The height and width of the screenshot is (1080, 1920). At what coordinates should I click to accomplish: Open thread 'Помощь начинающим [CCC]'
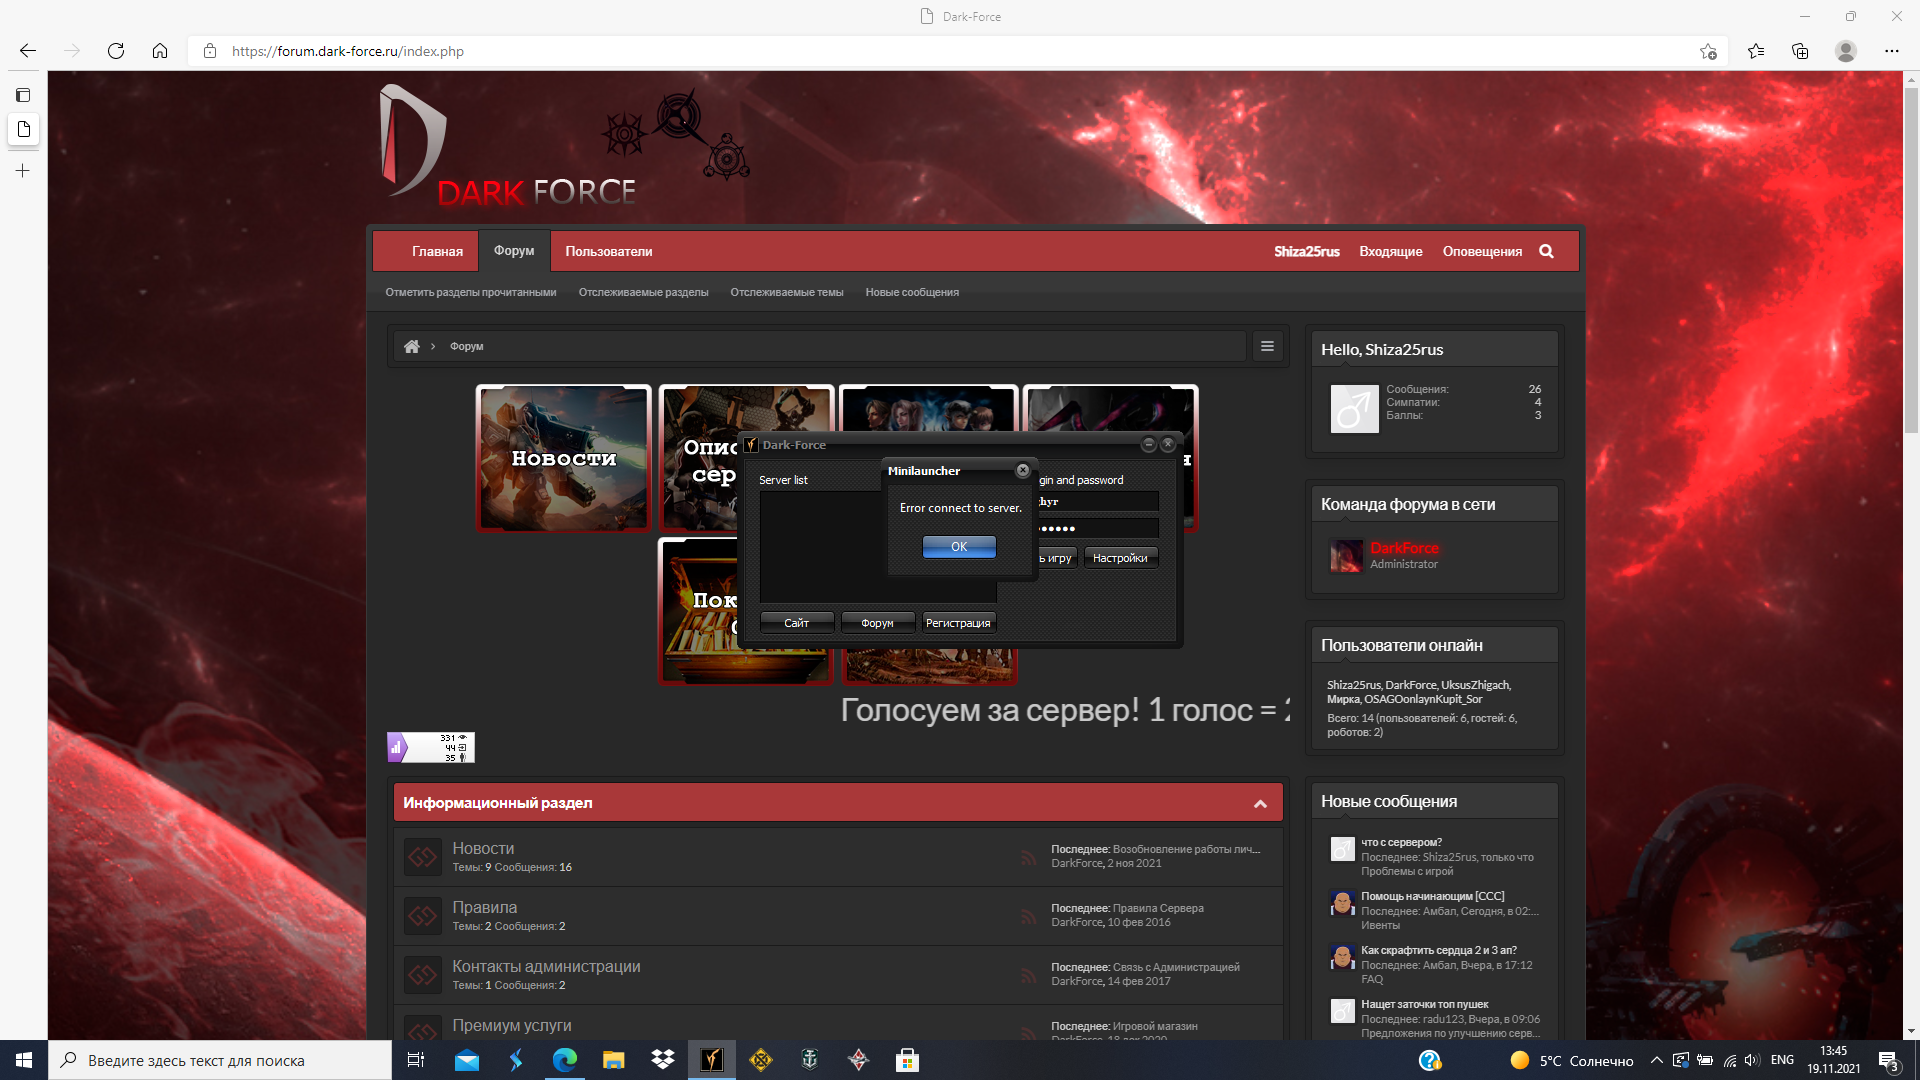click(x=1432, y=896)
